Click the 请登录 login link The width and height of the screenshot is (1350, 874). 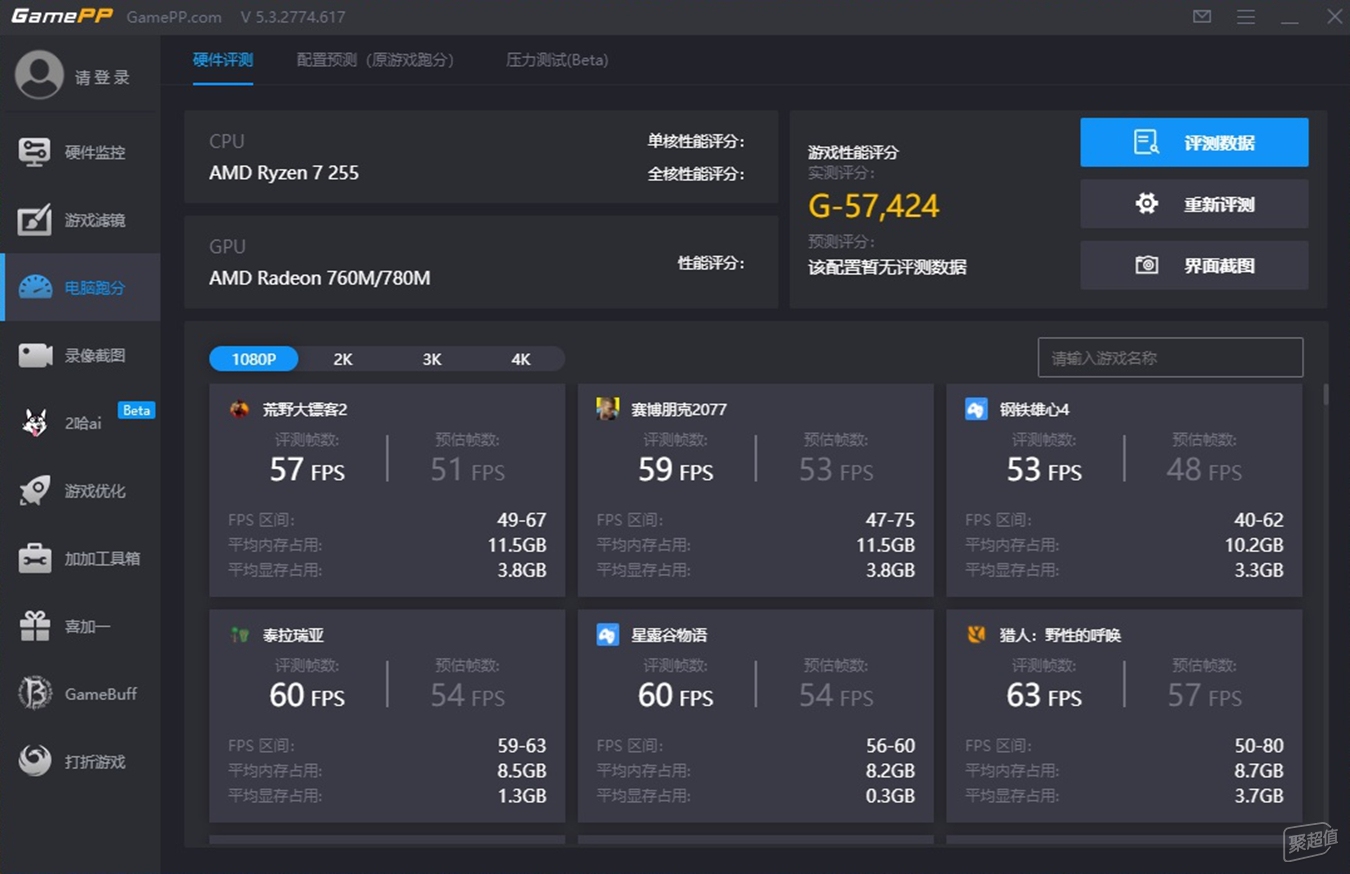tap(102, 77)
